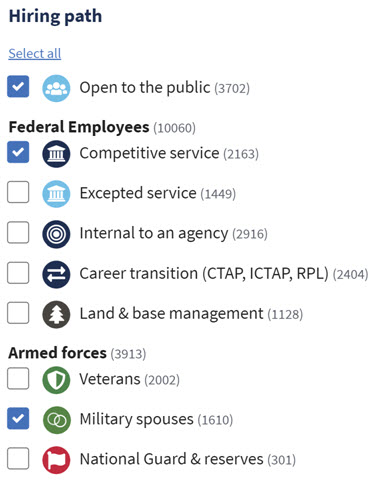
Task: Click the Excepted service light-blue building icon
Action: click(56, 194)
